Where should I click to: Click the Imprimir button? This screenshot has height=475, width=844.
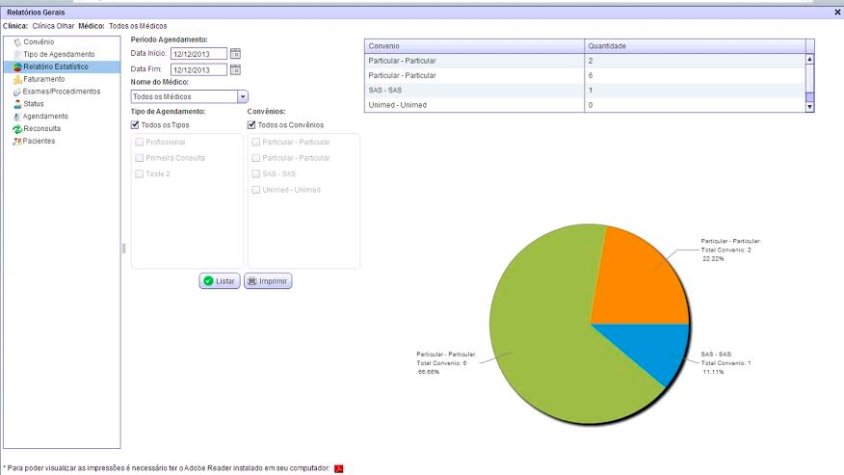pyautogui.click(x=267, y=282)
